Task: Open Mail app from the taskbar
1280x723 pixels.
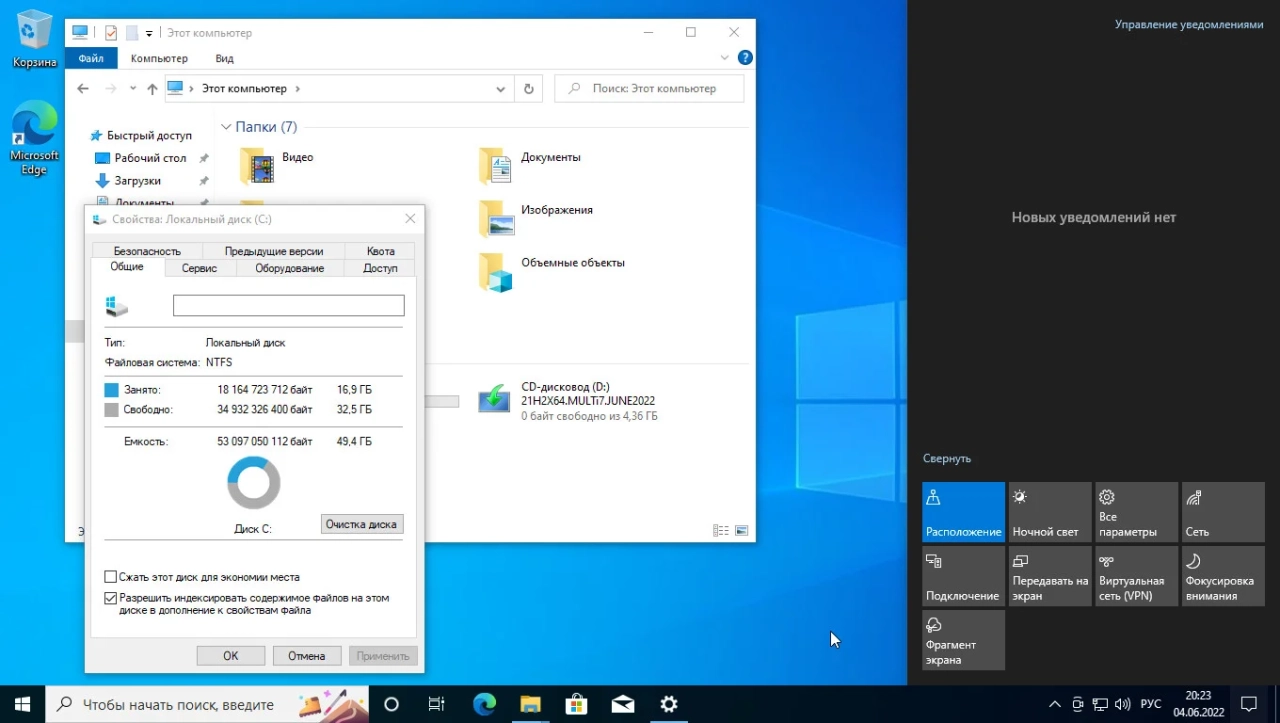Action: pyautogui.click(x=622, y=704)
